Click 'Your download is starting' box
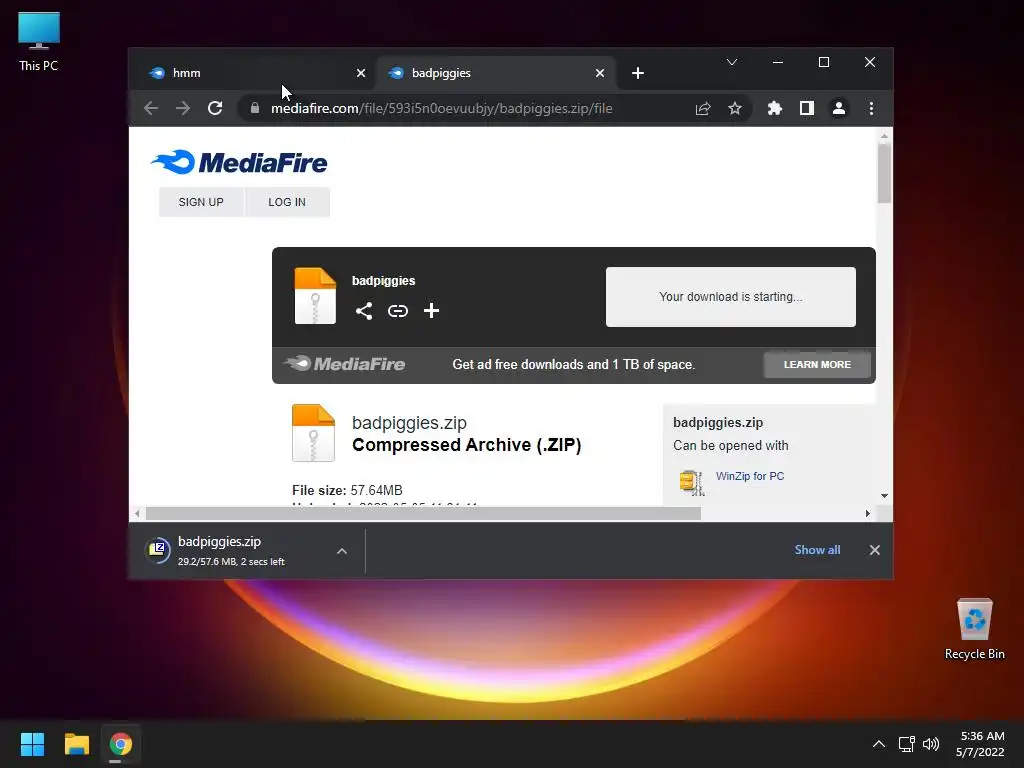The width and height of the screenshot is (1024, 768). point(731,296)
